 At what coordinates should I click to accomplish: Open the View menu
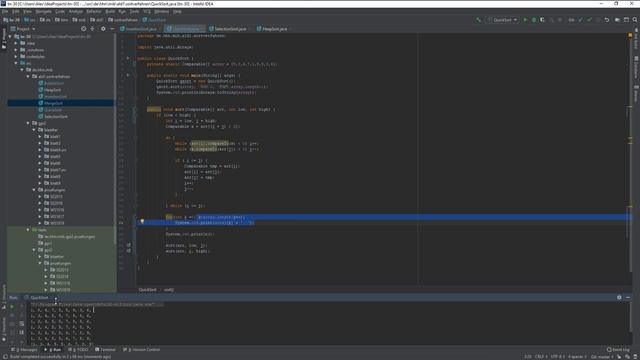(x=27, y=11)
